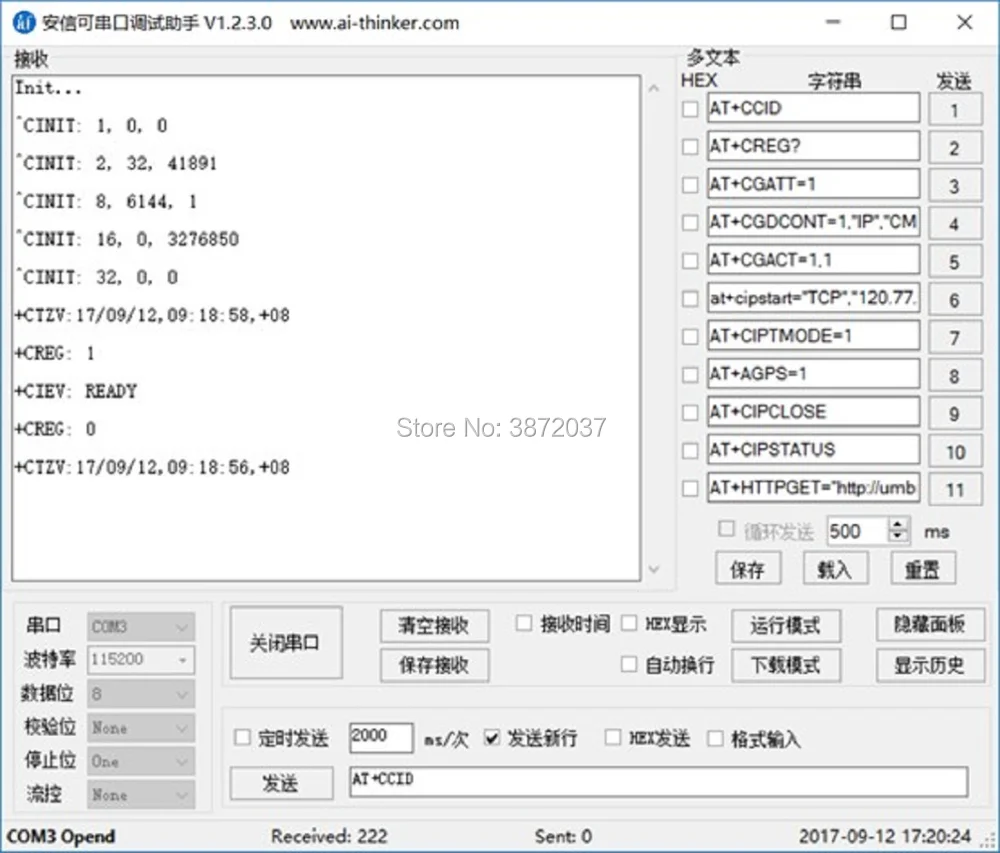1000x853 pixels.
Task: Enable HEX checkbox for AT+CGATT=1
Action: click(690, 185)
